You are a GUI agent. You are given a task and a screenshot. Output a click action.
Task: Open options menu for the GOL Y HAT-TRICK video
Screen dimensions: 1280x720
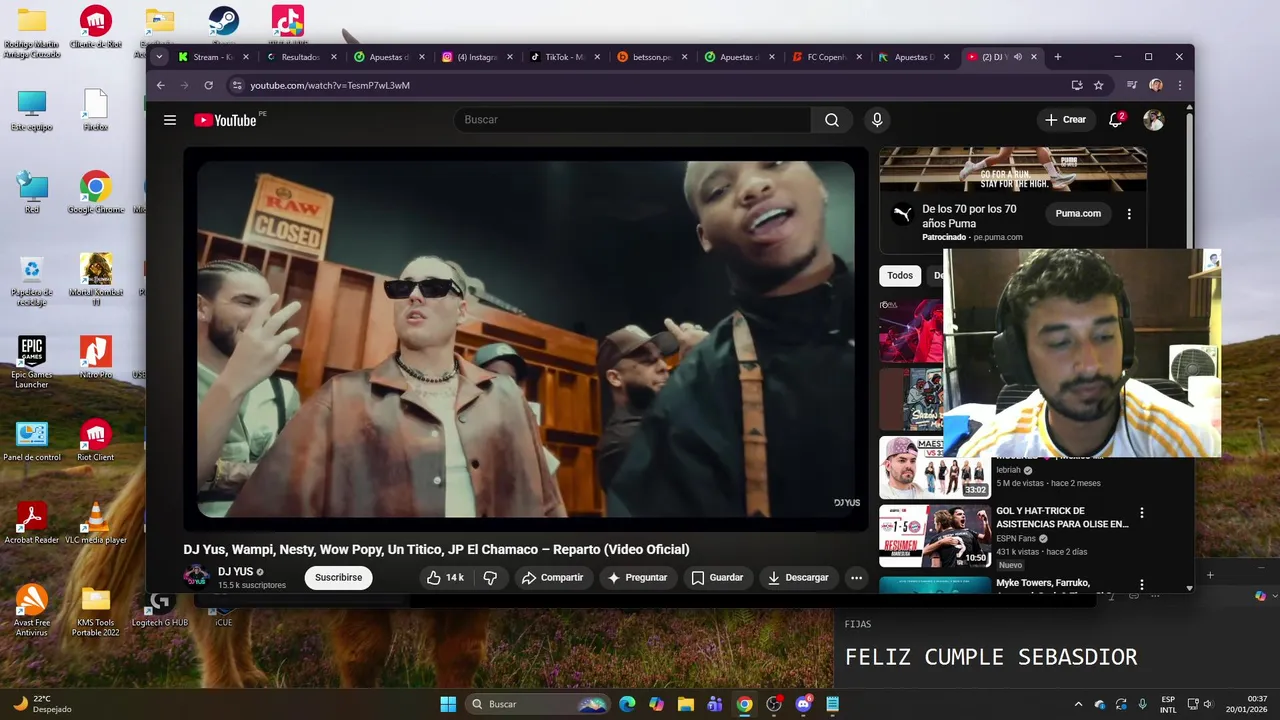coord(1142,513)
